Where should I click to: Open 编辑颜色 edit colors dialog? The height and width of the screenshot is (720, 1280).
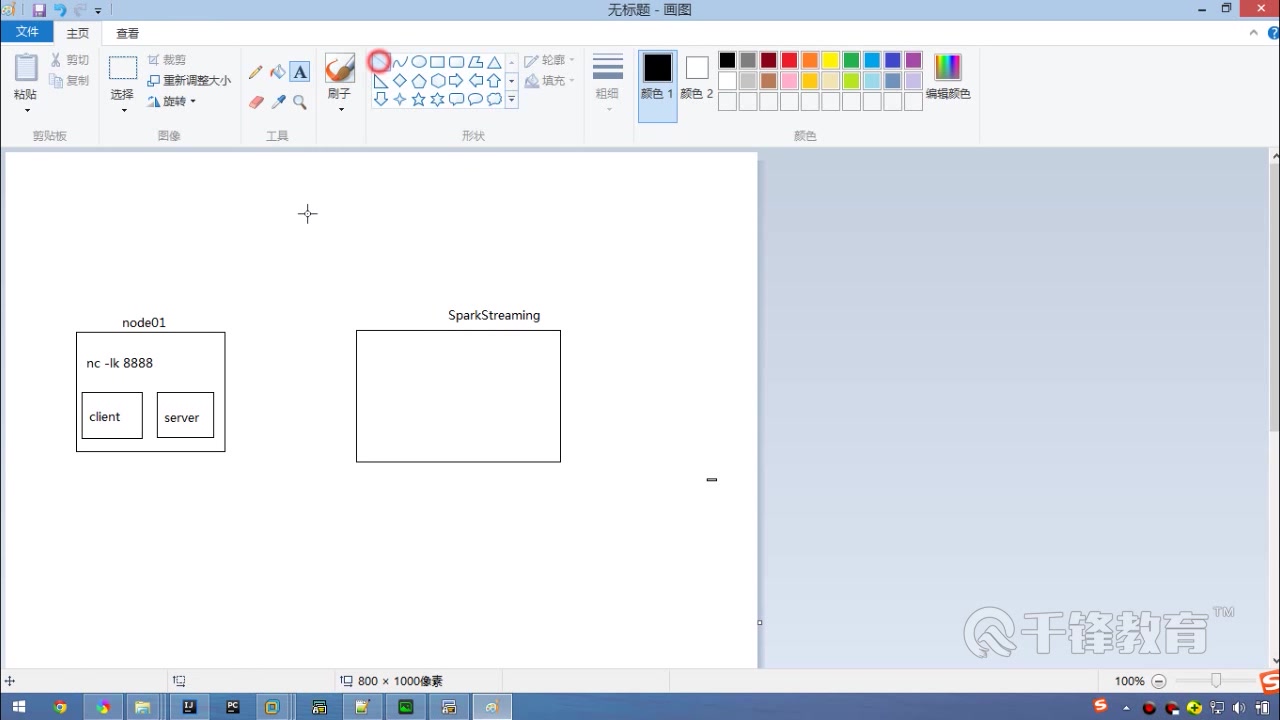947,76
